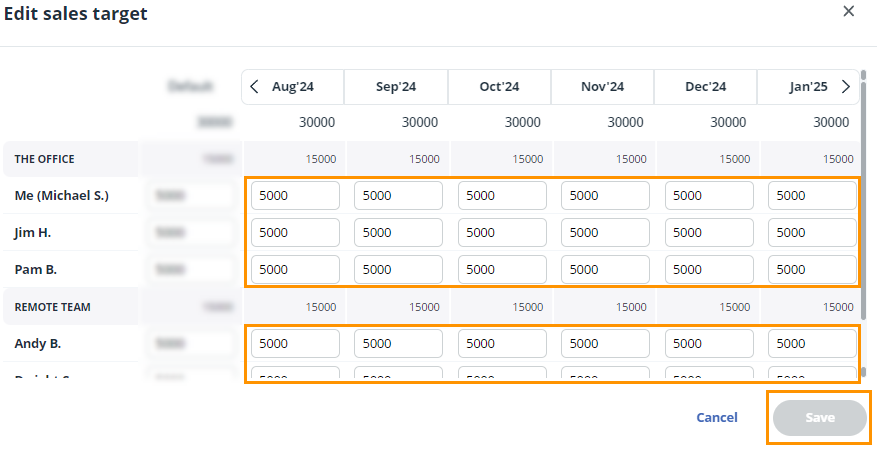Edit Michael S. Sep'24 target field

point(398,195)
